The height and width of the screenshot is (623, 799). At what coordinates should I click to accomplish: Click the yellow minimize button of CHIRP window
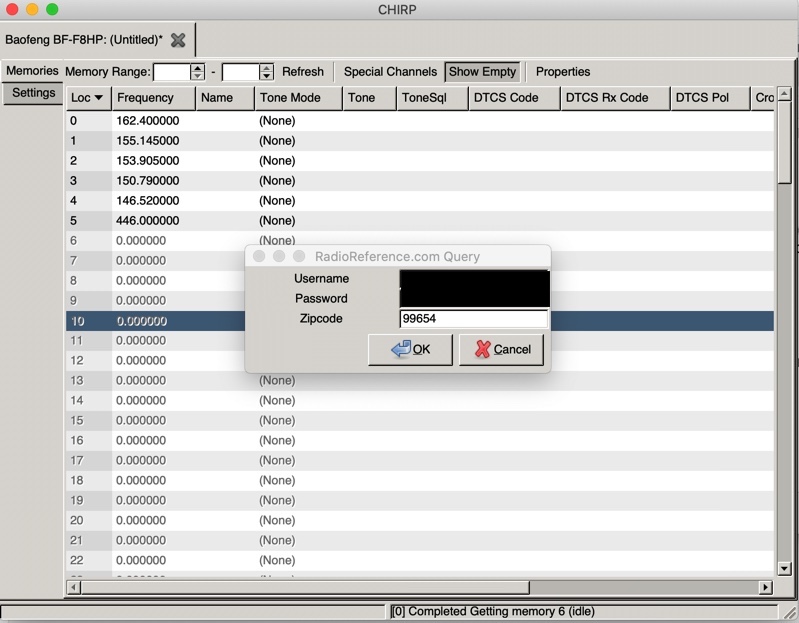pyautogui.click(x=32, y=9)
